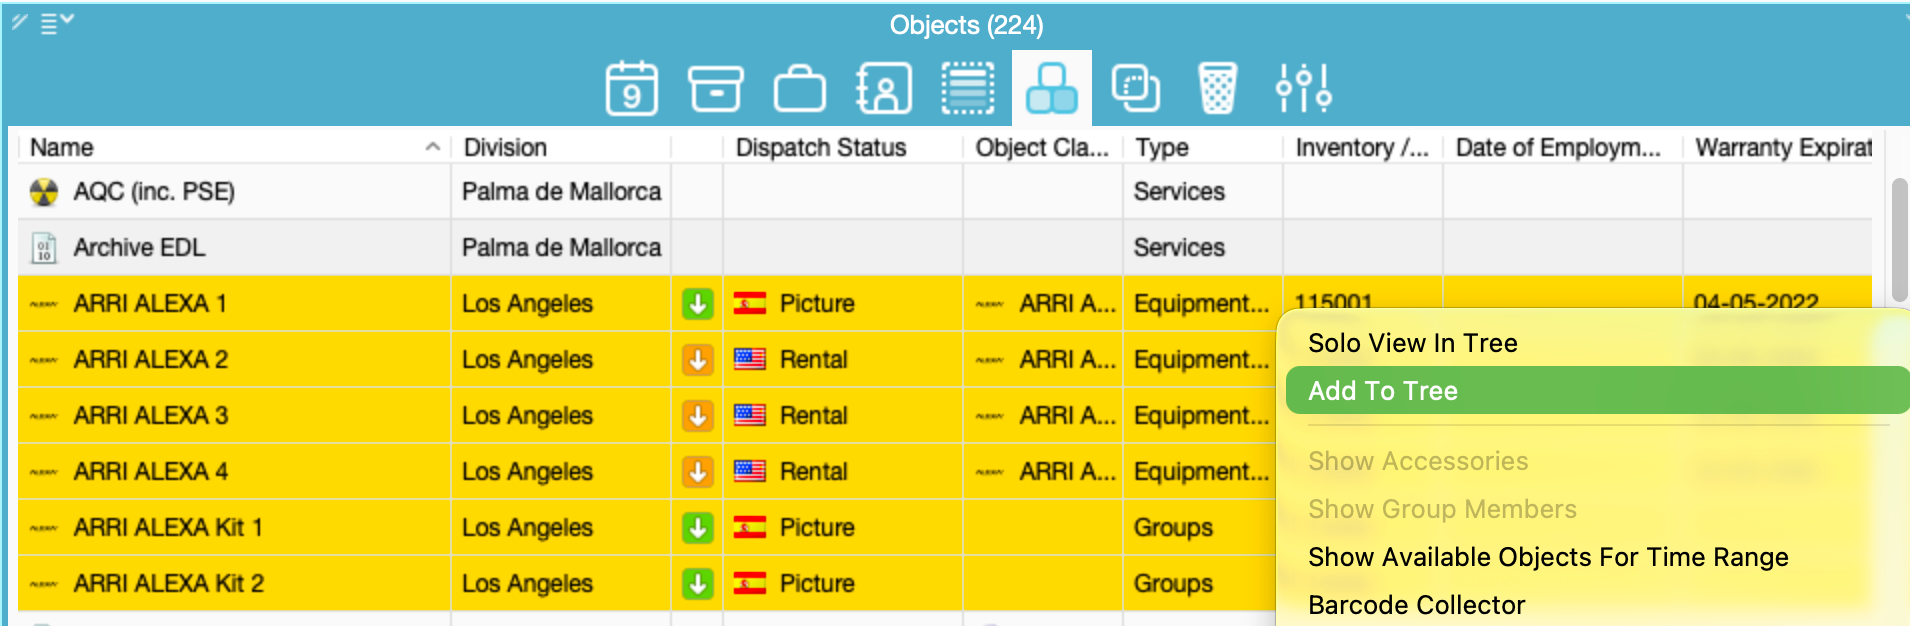Click the ARRI logo beside ARRI ALEXA 1 name

[x=44, y=304]
